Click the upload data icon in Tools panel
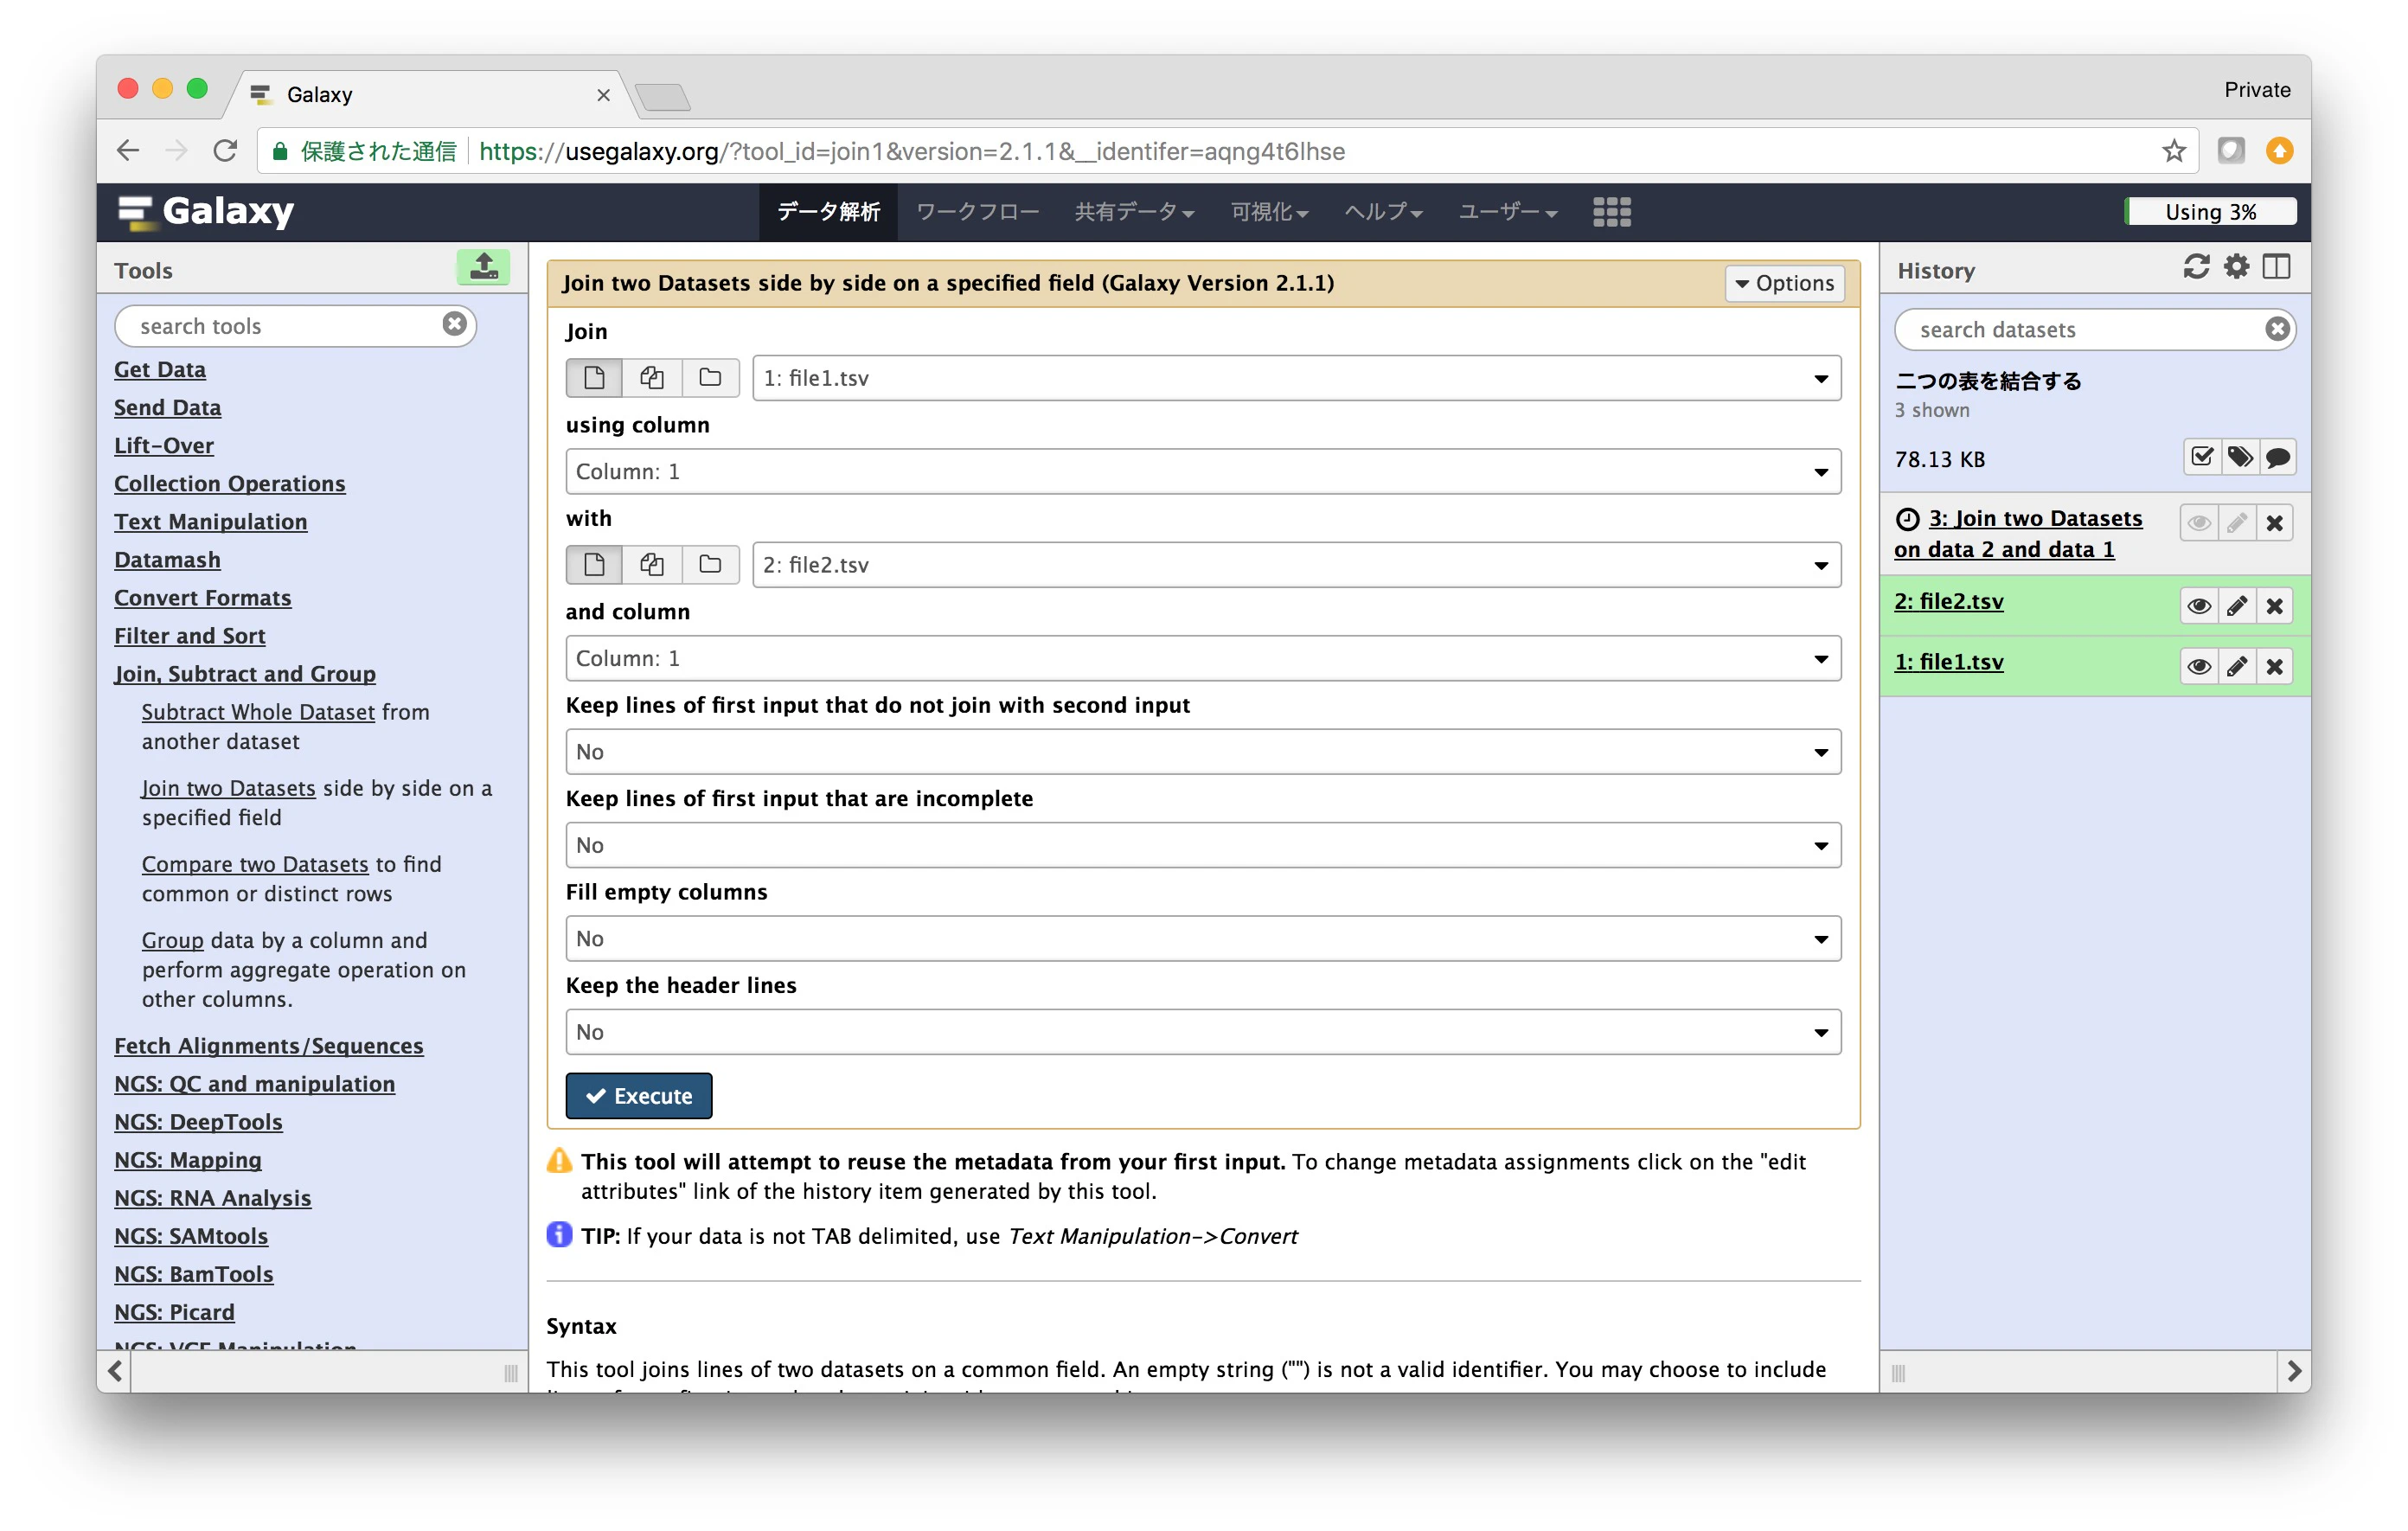This screenshot has height=1531, width=2408. [483, 268]
